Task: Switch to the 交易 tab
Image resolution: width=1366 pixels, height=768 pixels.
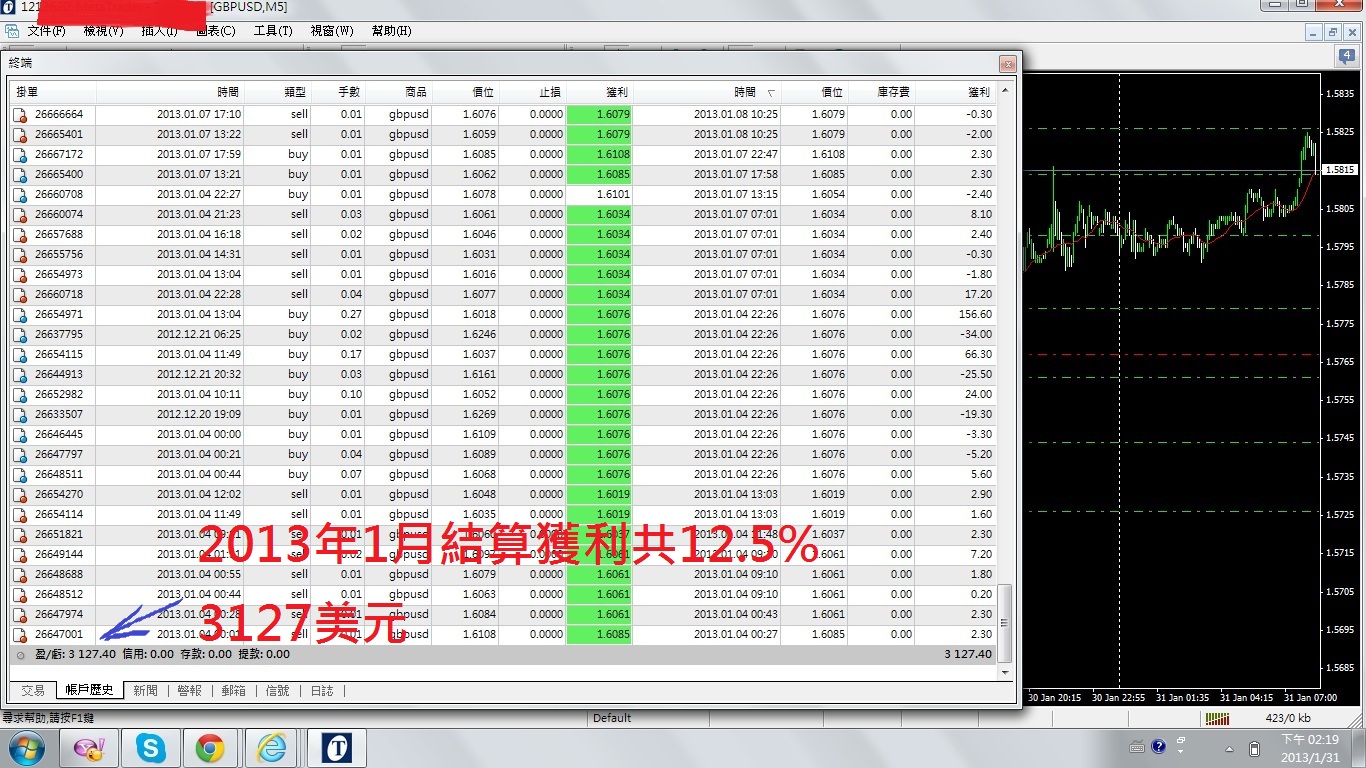Action: pos(33,690)
